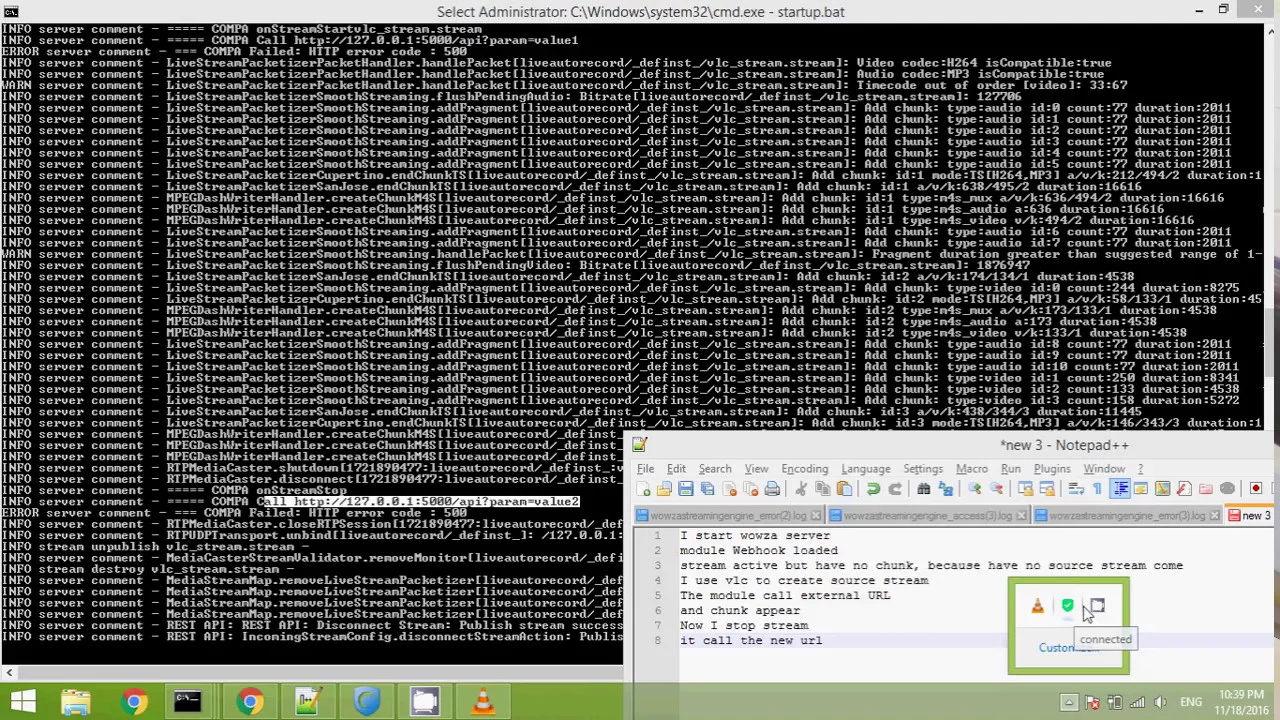This screenshot has width=1280, height=720.
Task: Click the green shield tray popup icon
Action: click(x=1067, y=606)
